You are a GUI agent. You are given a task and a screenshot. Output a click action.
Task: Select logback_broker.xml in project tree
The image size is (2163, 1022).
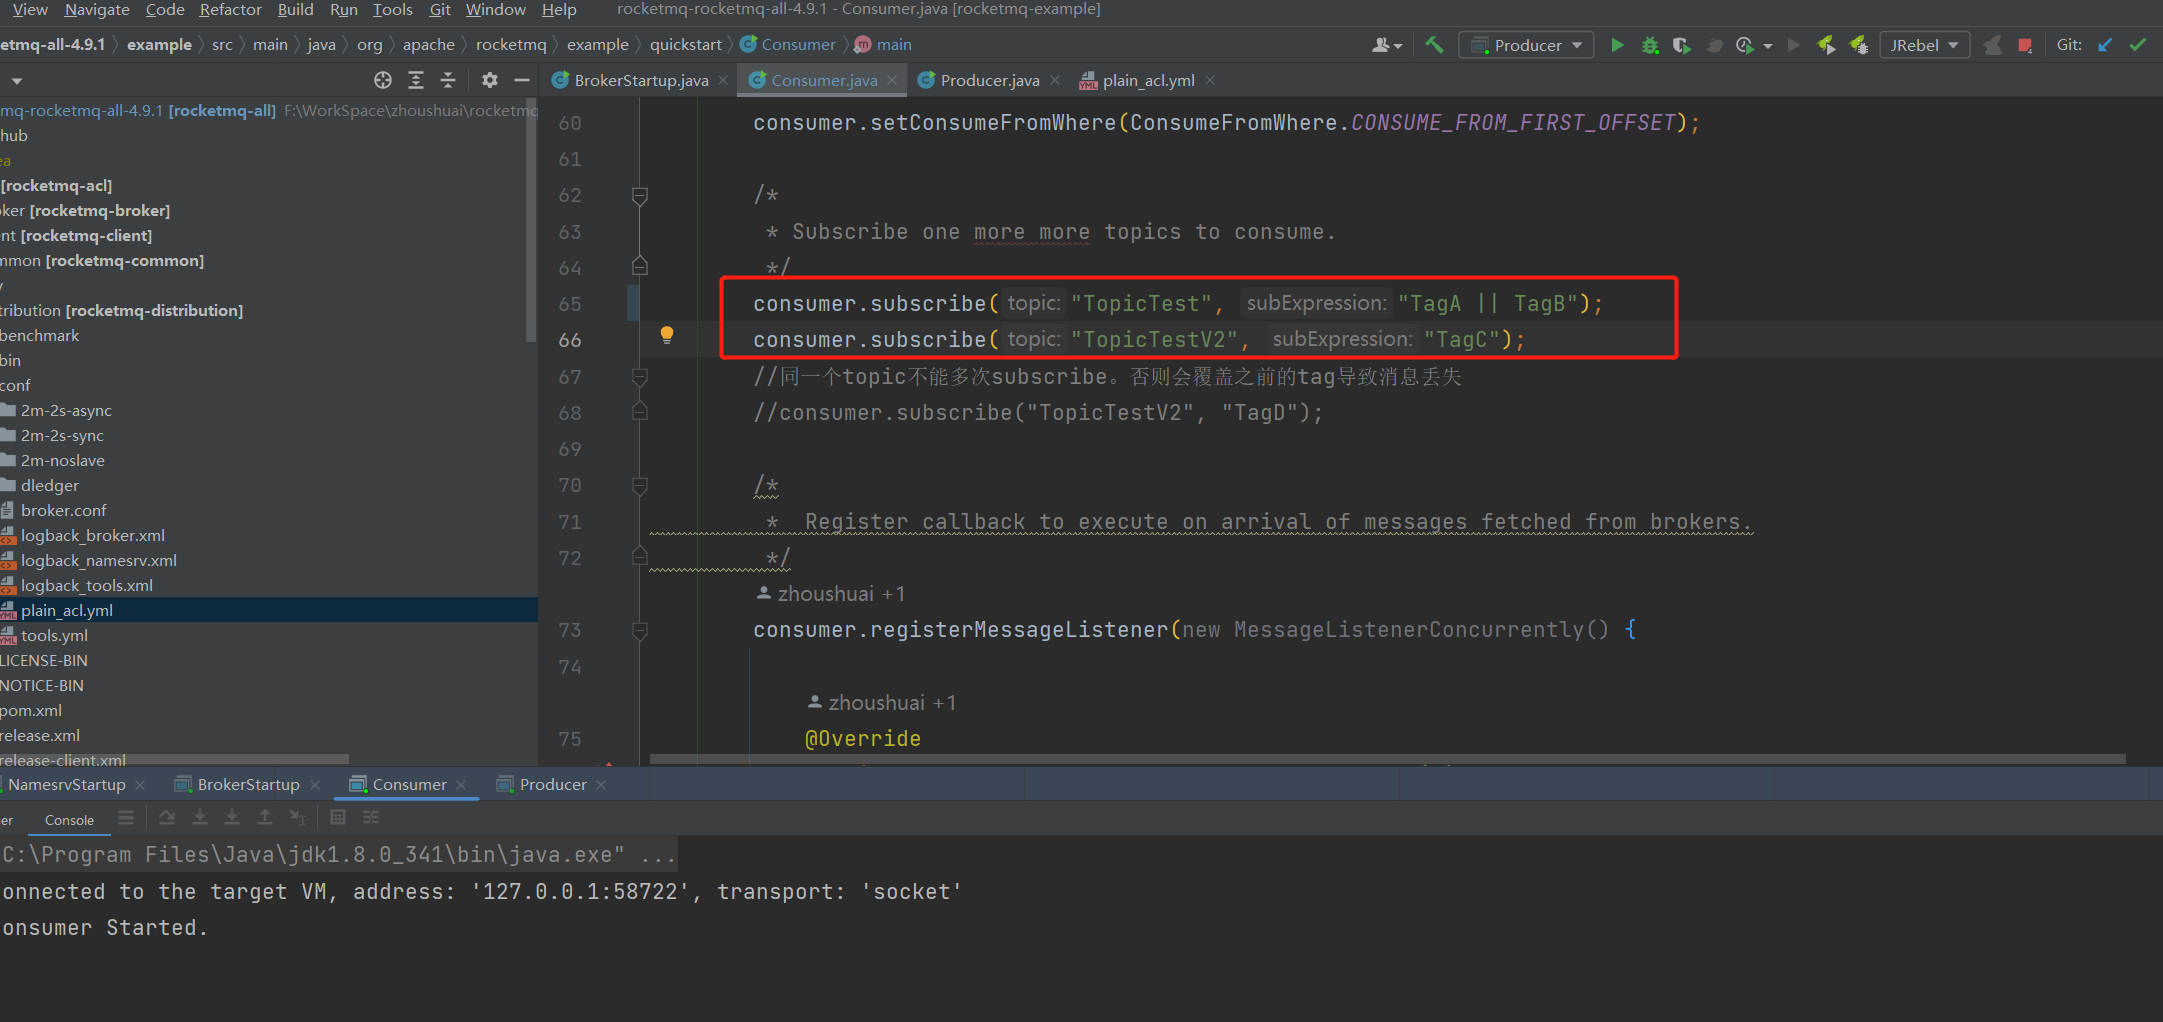pos(93,535)
